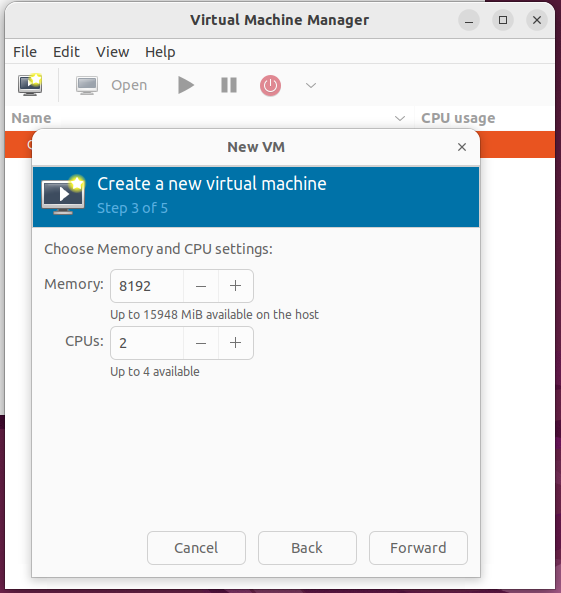The width and height of the screenshot is (561, 593).
Task: Click the Open console monitor icon
Action: [x=87, y=85]
